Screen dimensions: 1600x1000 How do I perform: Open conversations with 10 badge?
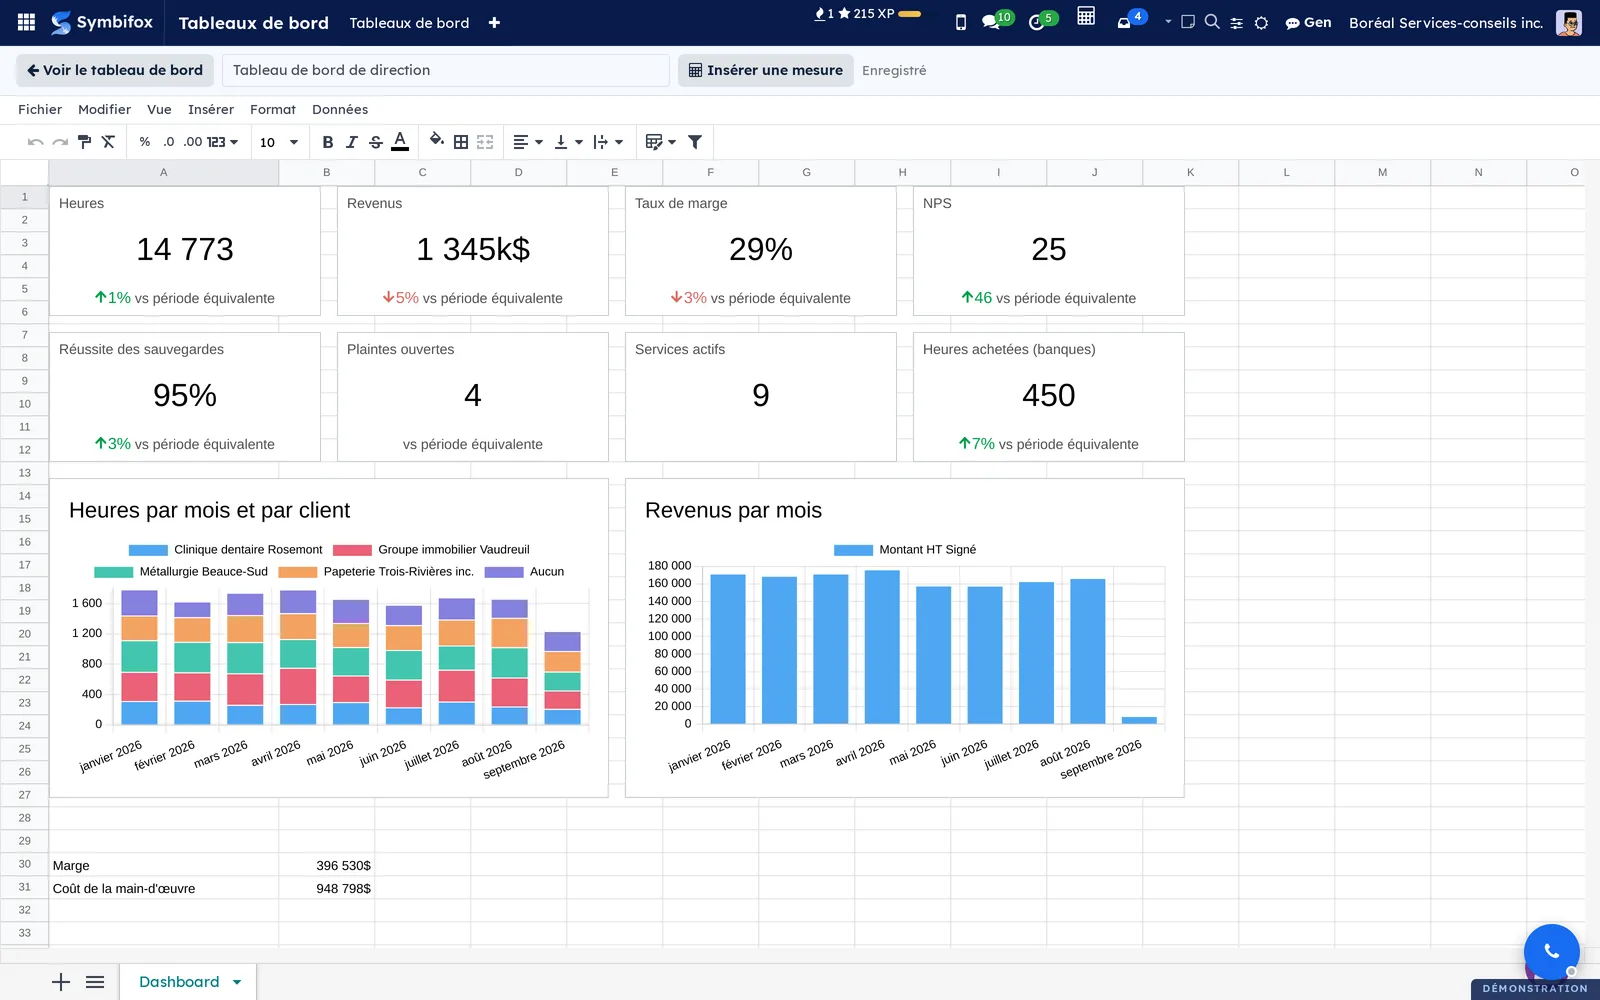tap(996, 21)
